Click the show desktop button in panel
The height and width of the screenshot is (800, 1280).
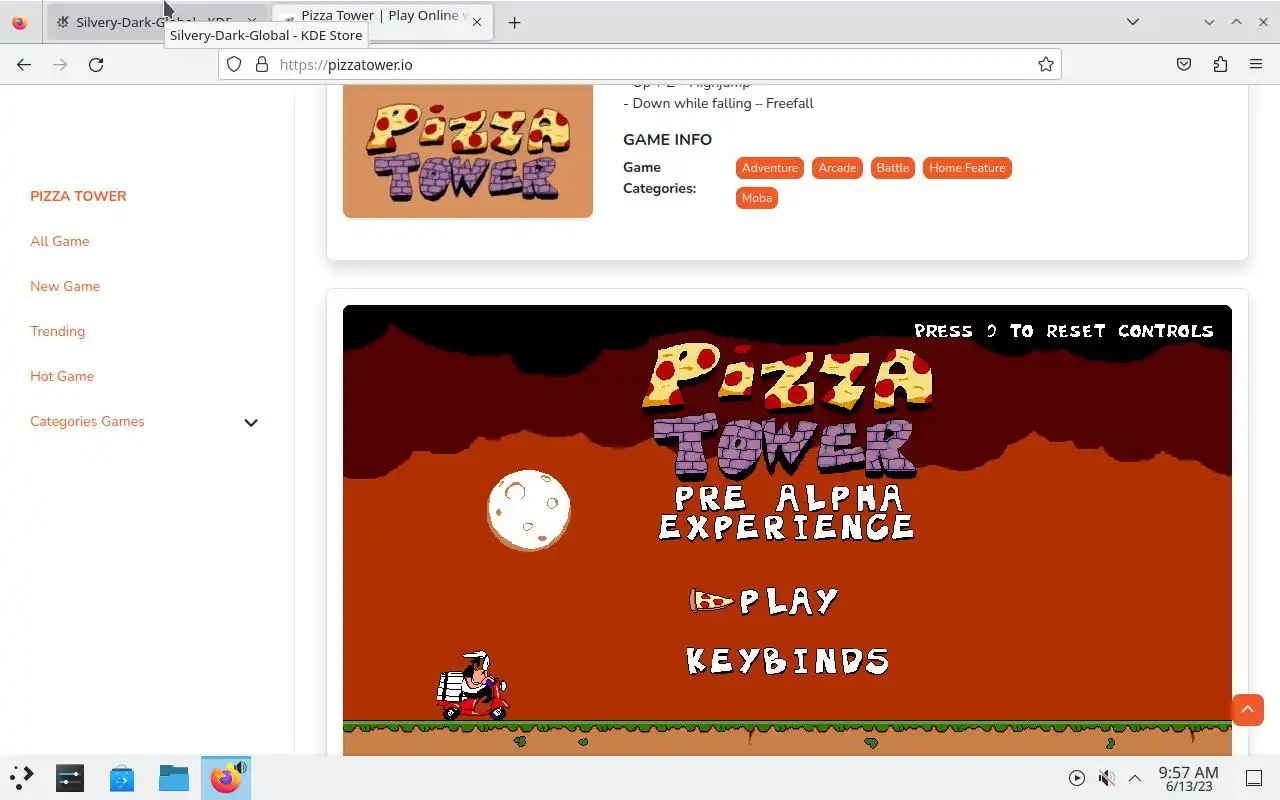1254,778
